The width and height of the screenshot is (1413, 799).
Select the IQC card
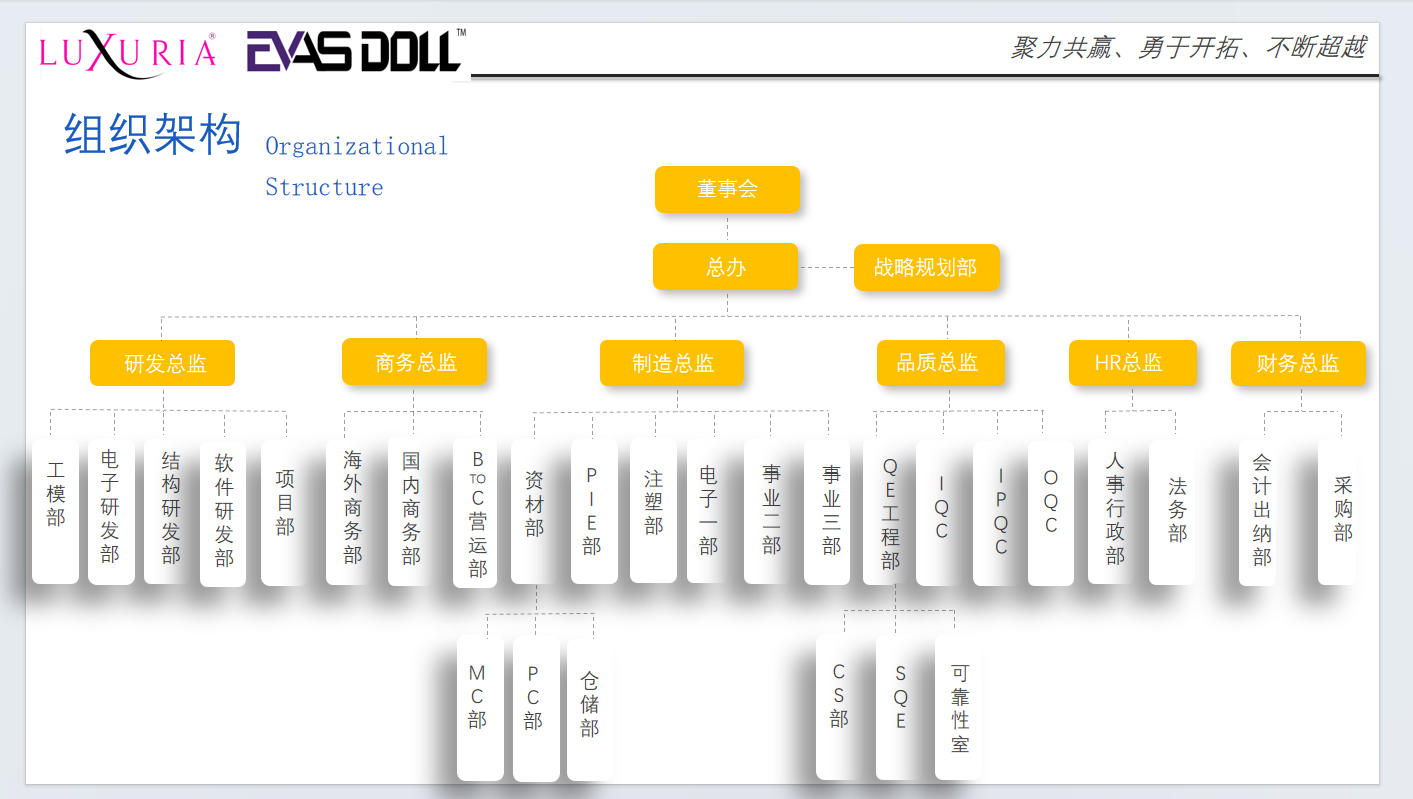tap(939, 513)
